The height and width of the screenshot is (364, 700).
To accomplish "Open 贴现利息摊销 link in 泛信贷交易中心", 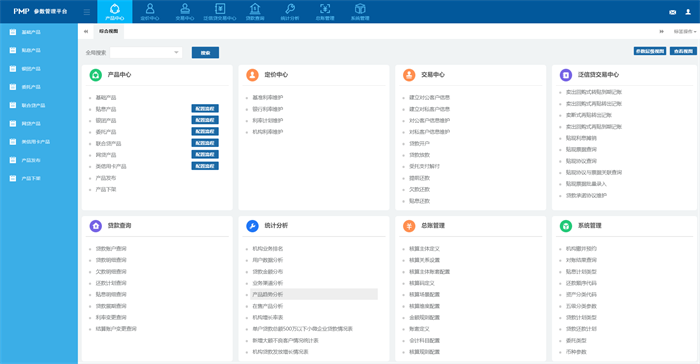I will (581, 138).
